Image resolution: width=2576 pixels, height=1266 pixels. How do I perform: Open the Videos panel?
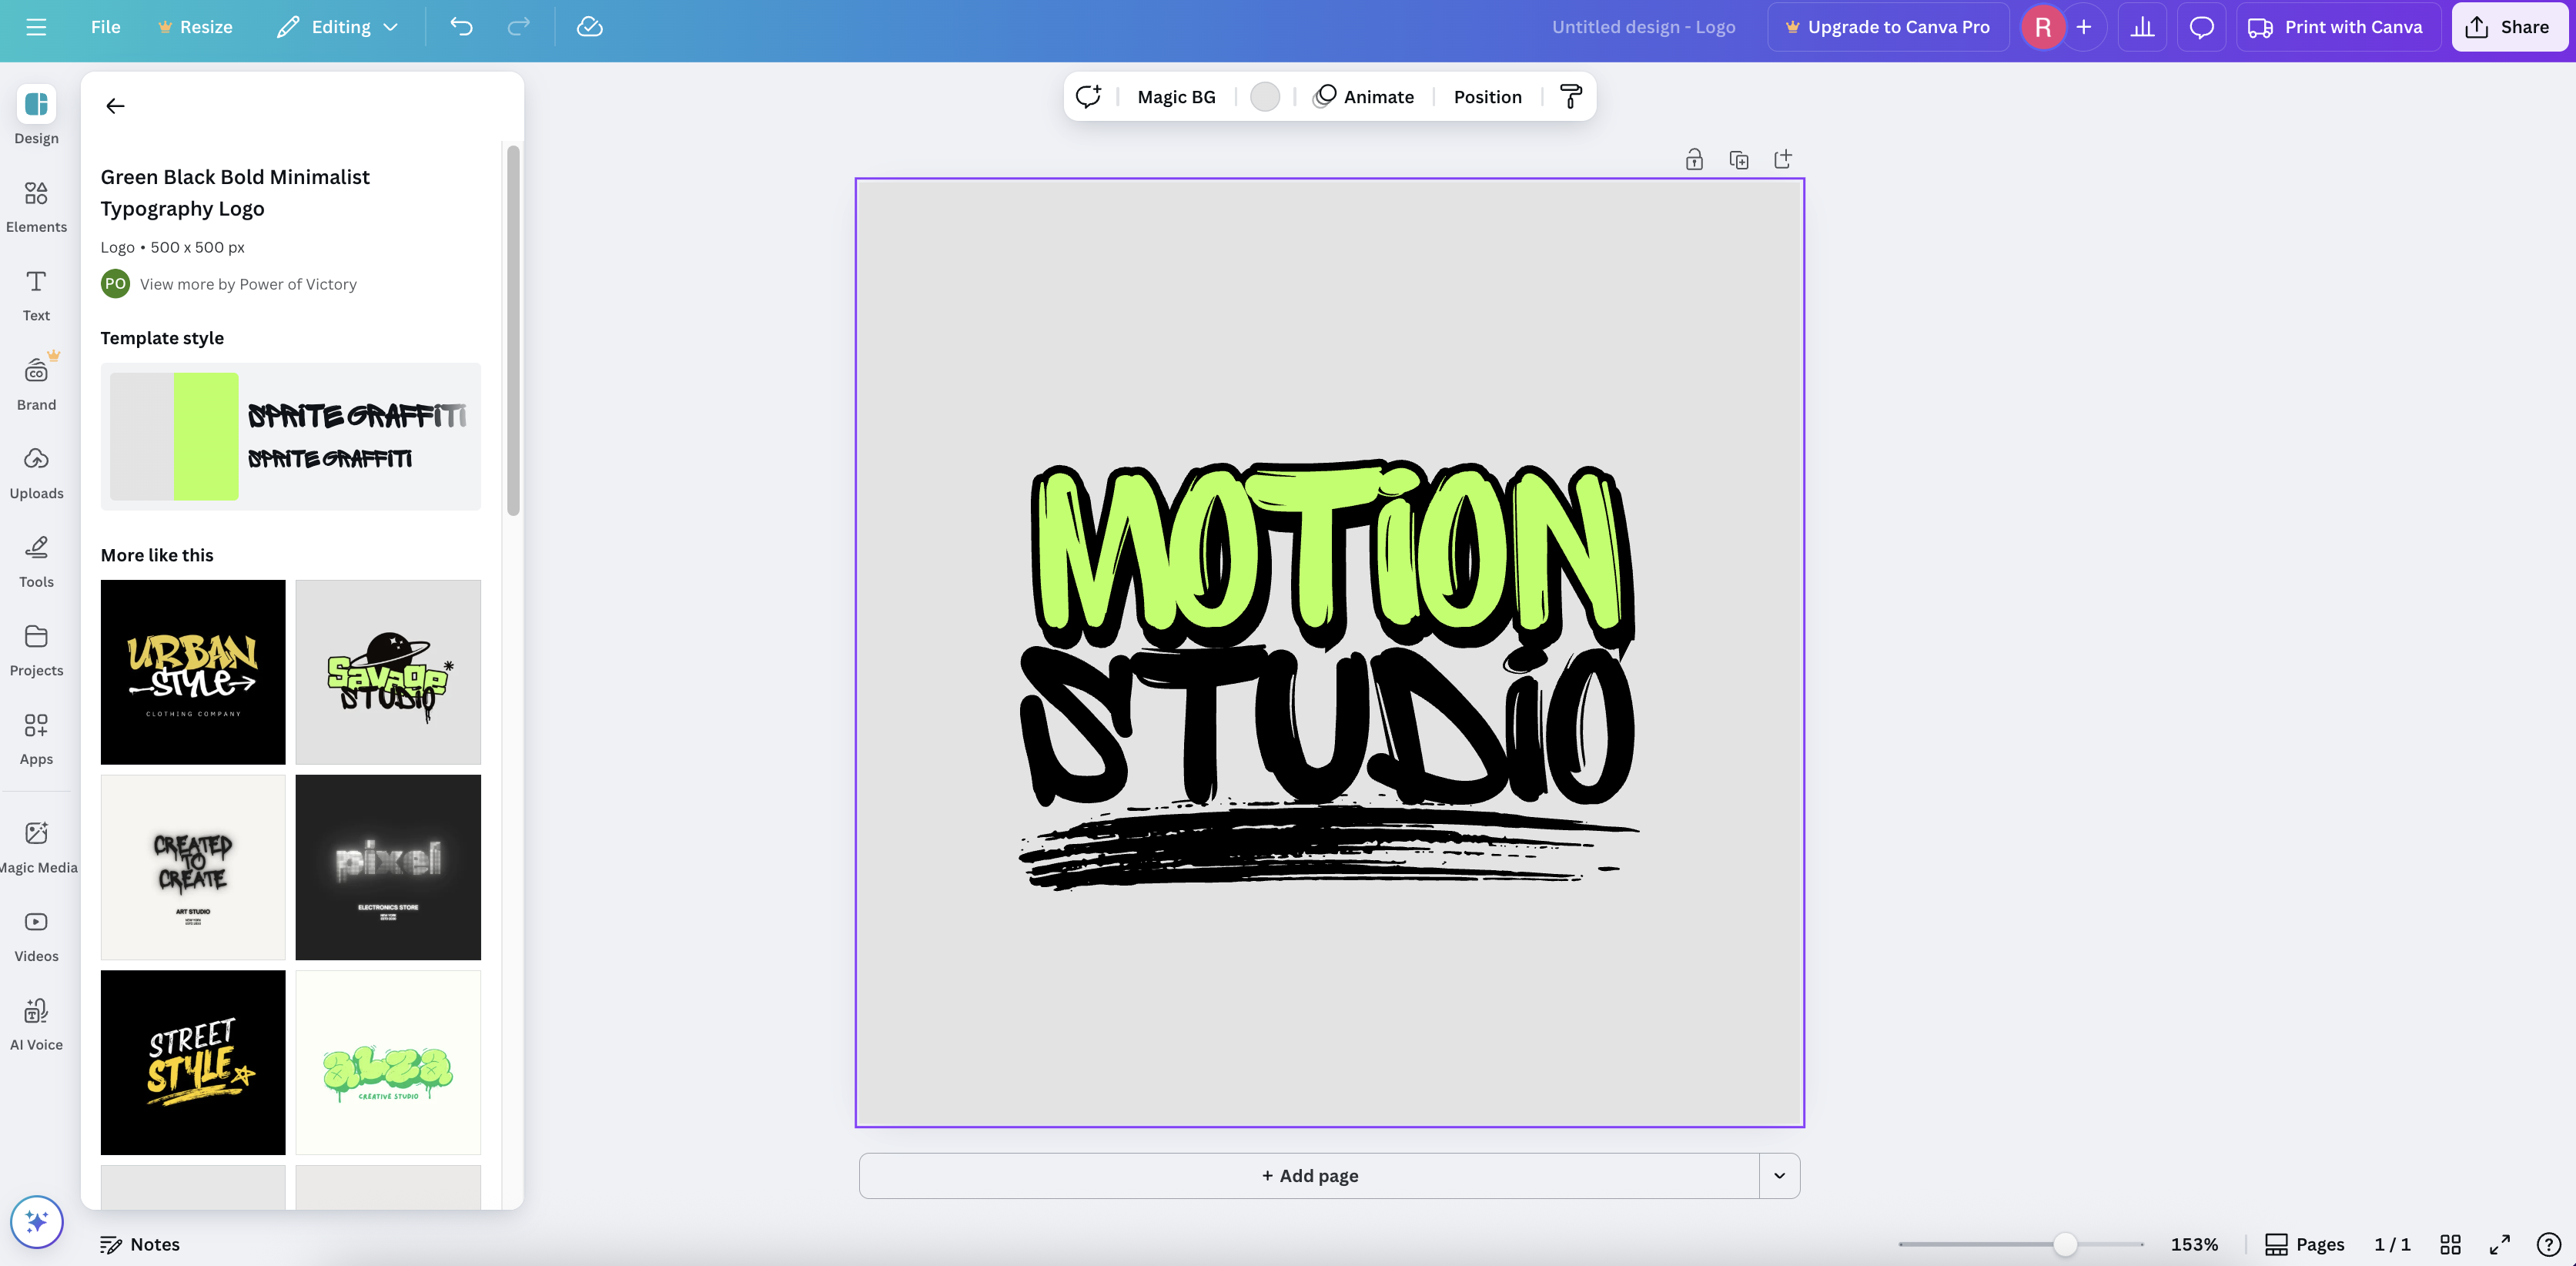coord(36,936)
